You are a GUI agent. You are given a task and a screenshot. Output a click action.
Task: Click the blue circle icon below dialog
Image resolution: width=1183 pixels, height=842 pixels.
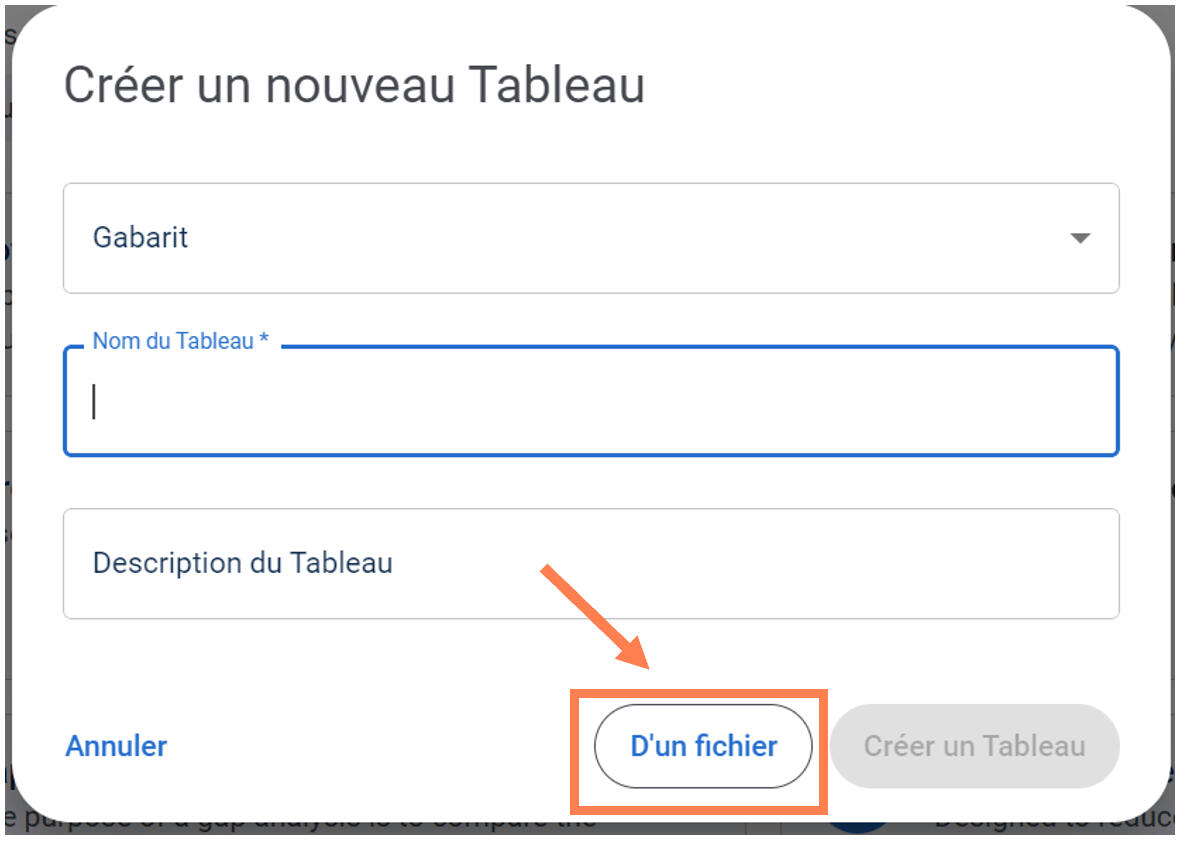[858, 827]
